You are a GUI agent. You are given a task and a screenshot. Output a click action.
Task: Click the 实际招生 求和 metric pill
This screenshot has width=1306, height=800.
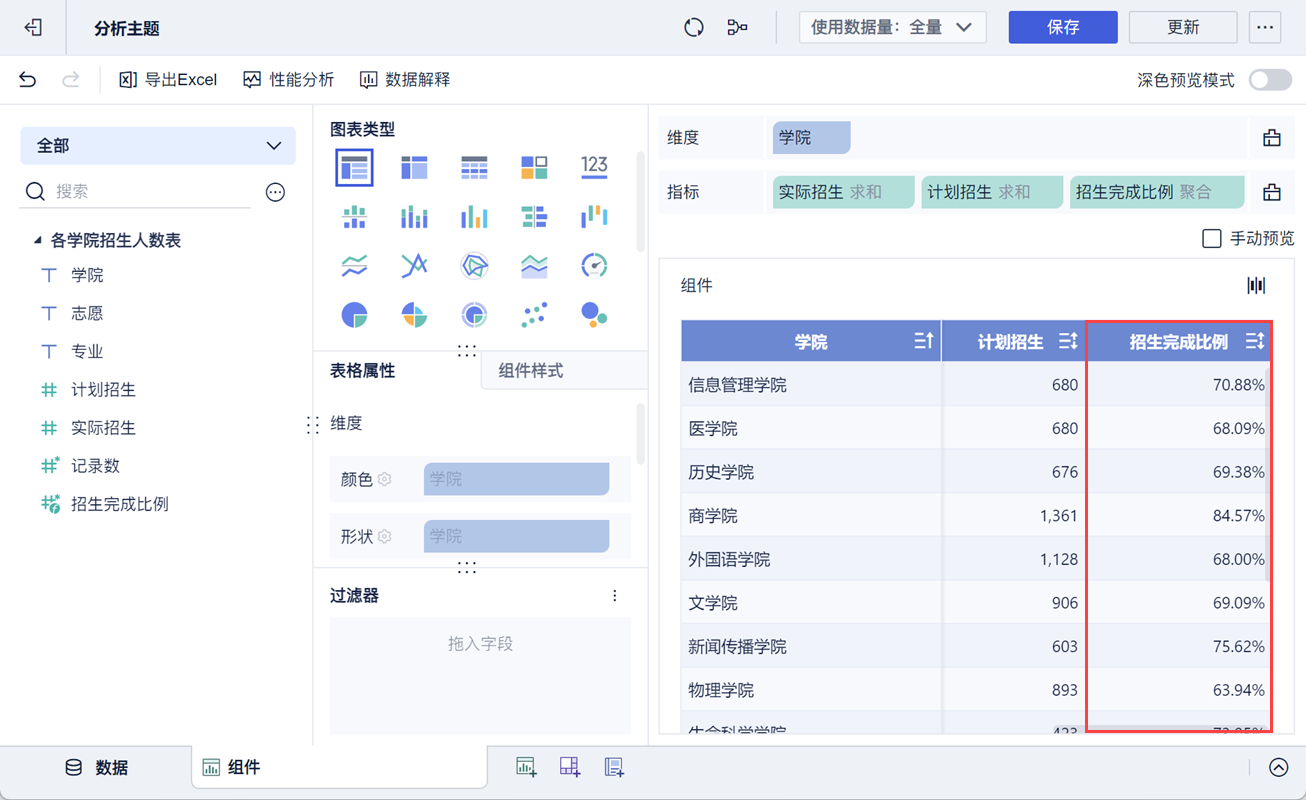click(843, 192)
